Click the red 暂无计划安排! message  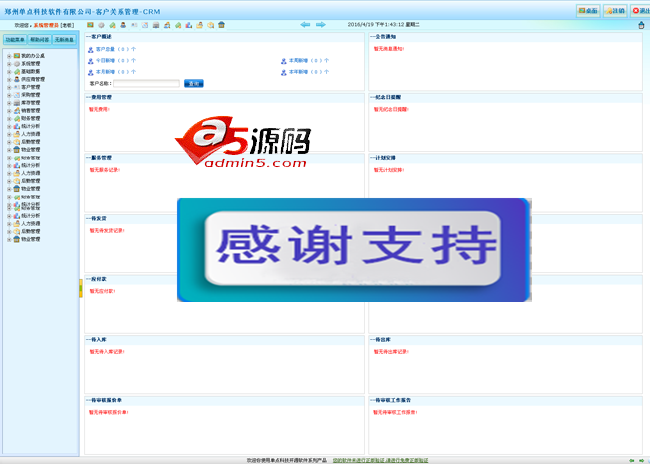pyautogui.click(x=389, y=170)
